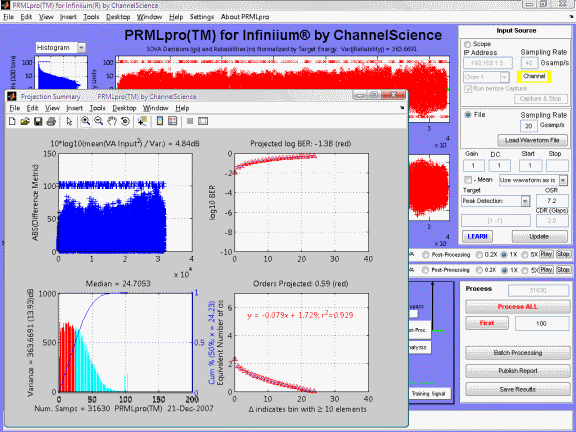Open Tools menu in Projection Summary window
This screenshot has height=432, width=576.
coord(97,108)
